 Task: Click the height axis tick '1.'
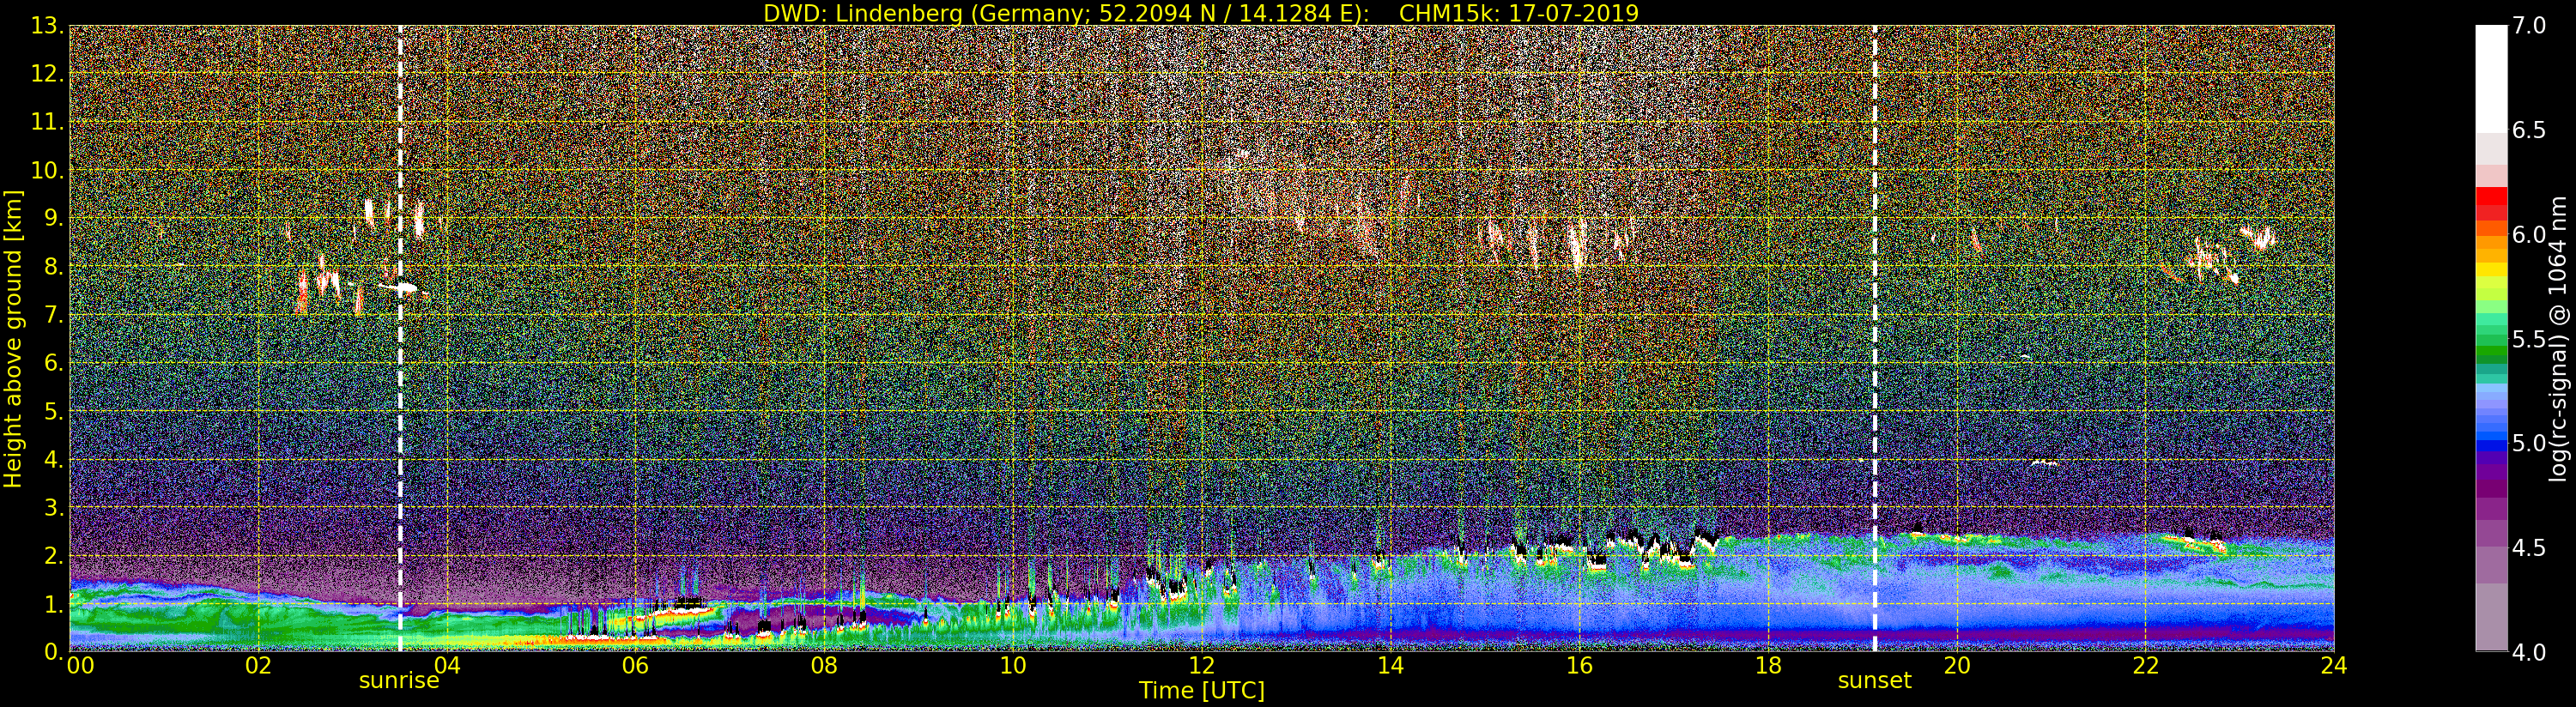53,603
